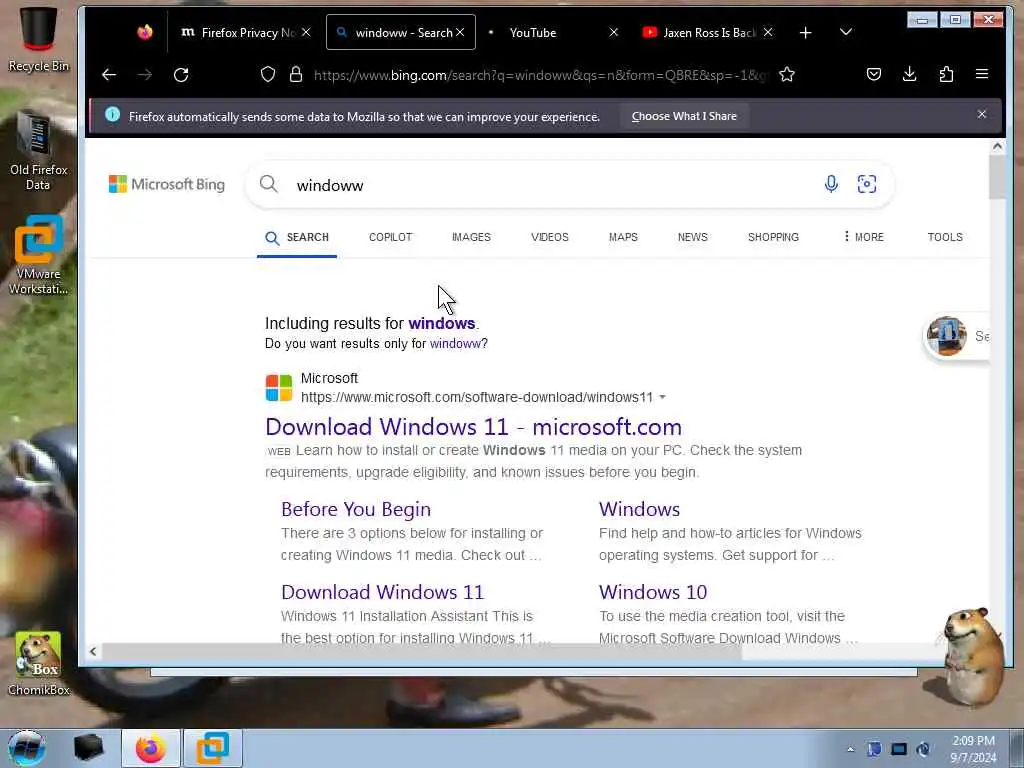Viewport: 1024px width, 768px height.
Task: Open the Recycle Bin desktop icon
Action: [38, 39]
